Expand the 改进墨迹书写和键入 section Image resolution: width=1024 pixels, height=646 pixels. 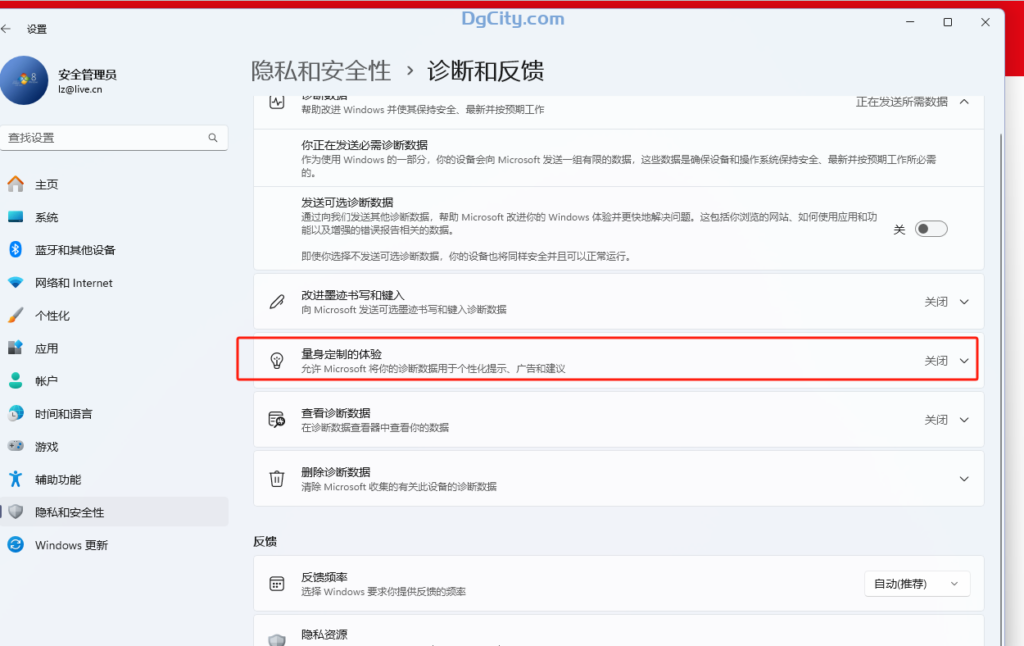click(x=963, y=301)
